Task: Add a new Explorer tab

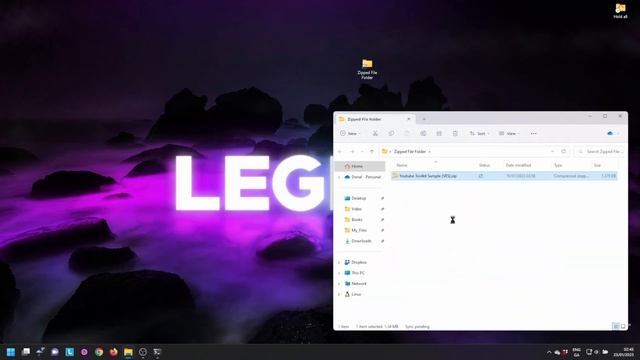Action: coord(424,119)
